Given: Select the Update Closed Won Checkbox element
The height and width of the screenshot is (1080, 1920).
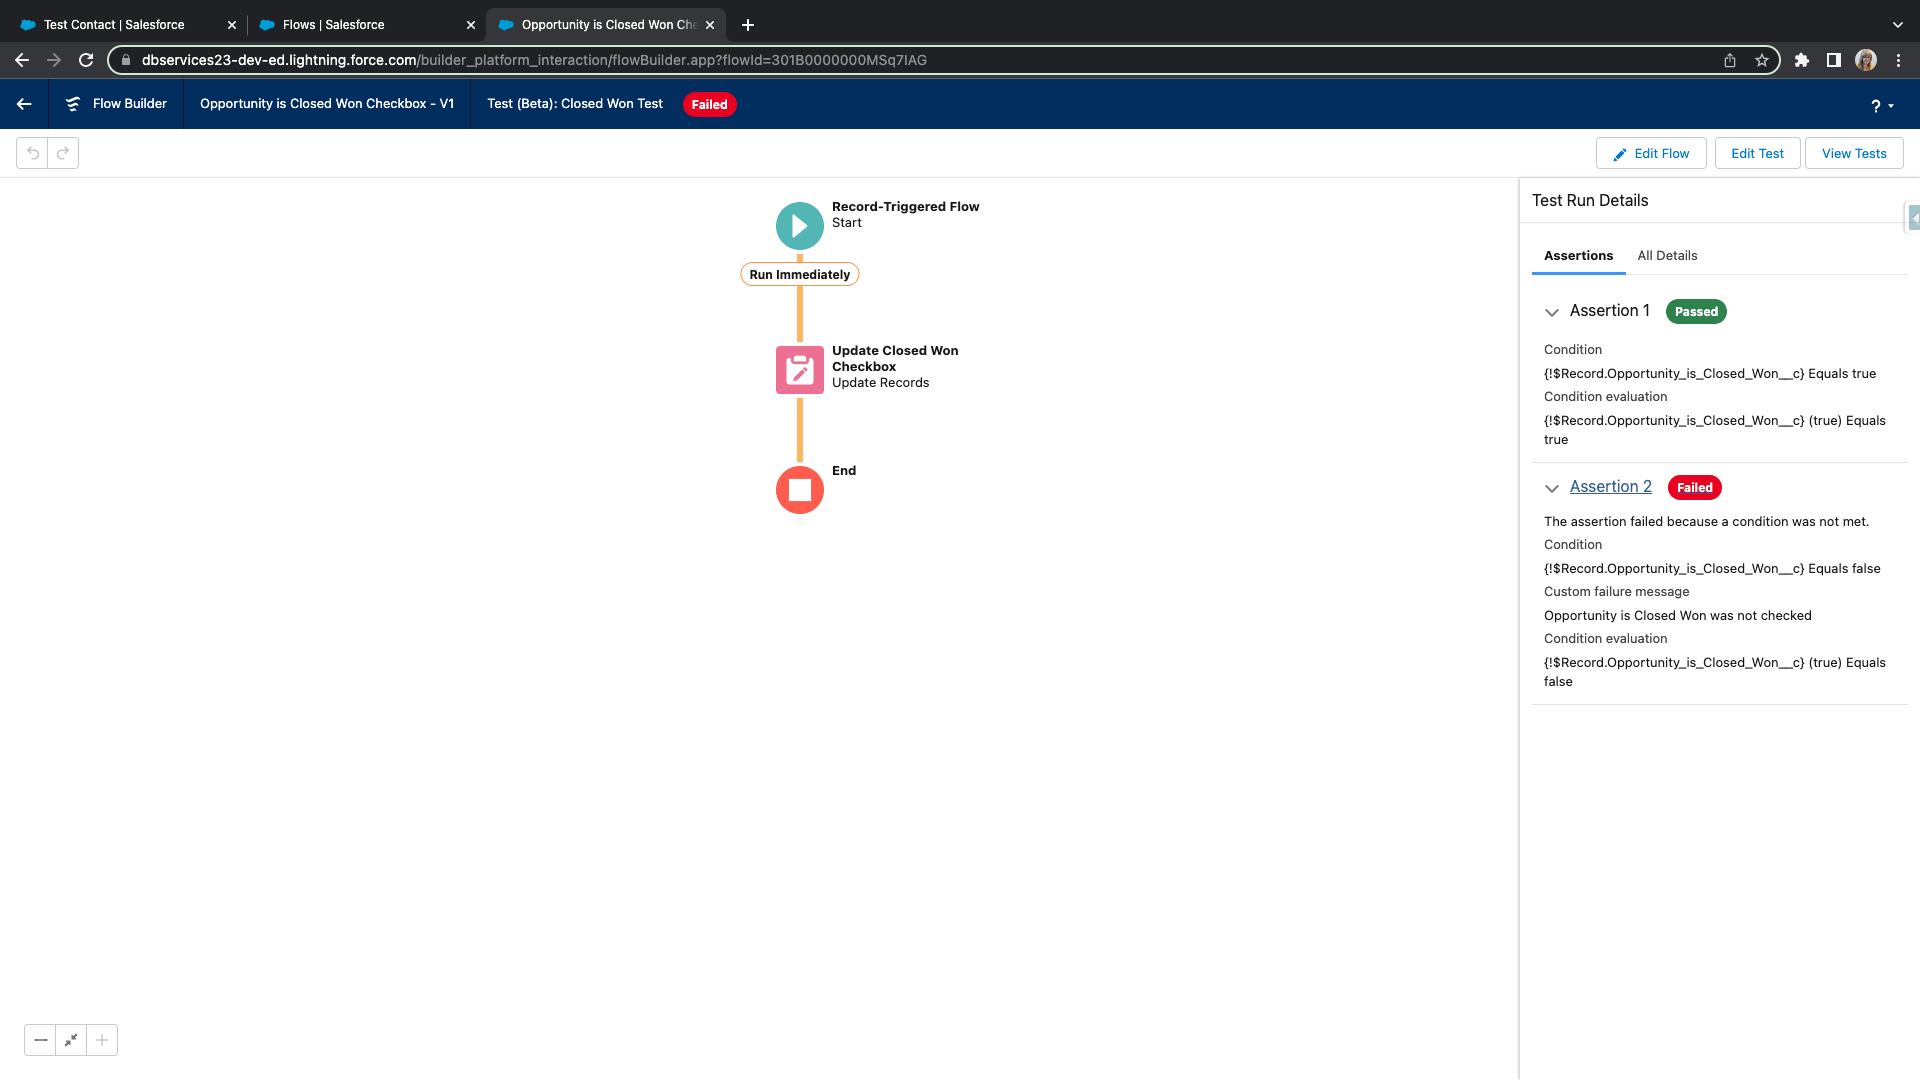Looking at the screenshot, I should coord(799,370).
